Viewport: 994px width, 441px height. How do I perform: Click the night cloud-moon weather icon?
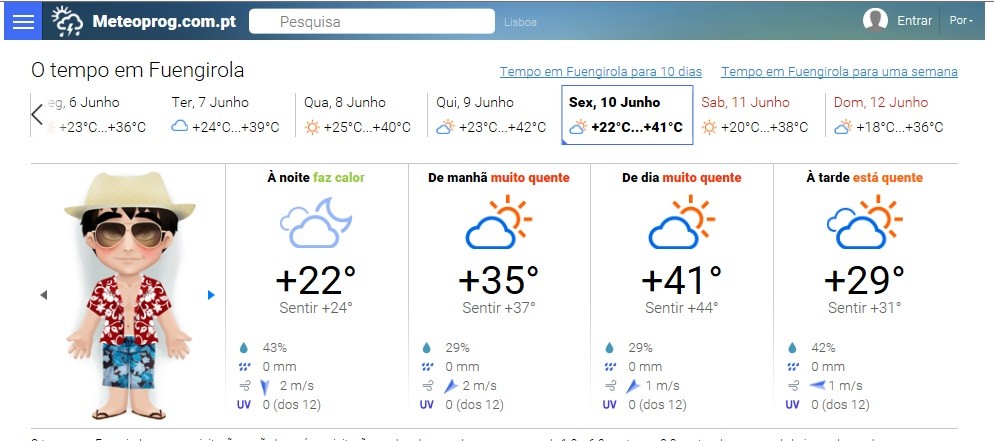(315, 221)
